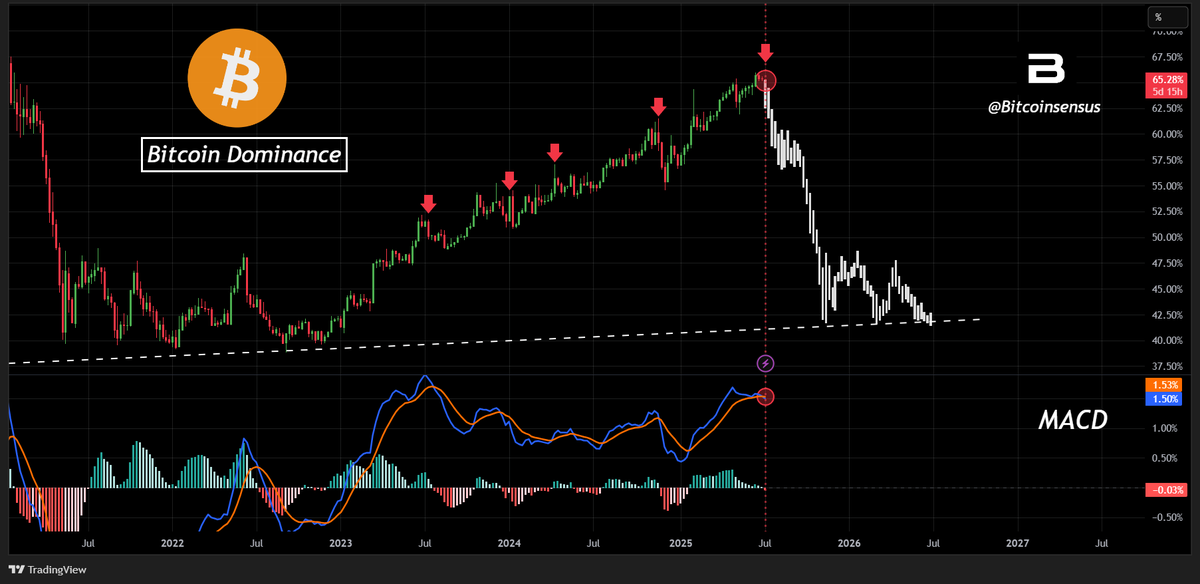Select the orange Bitcoin logo graphic

237,78
